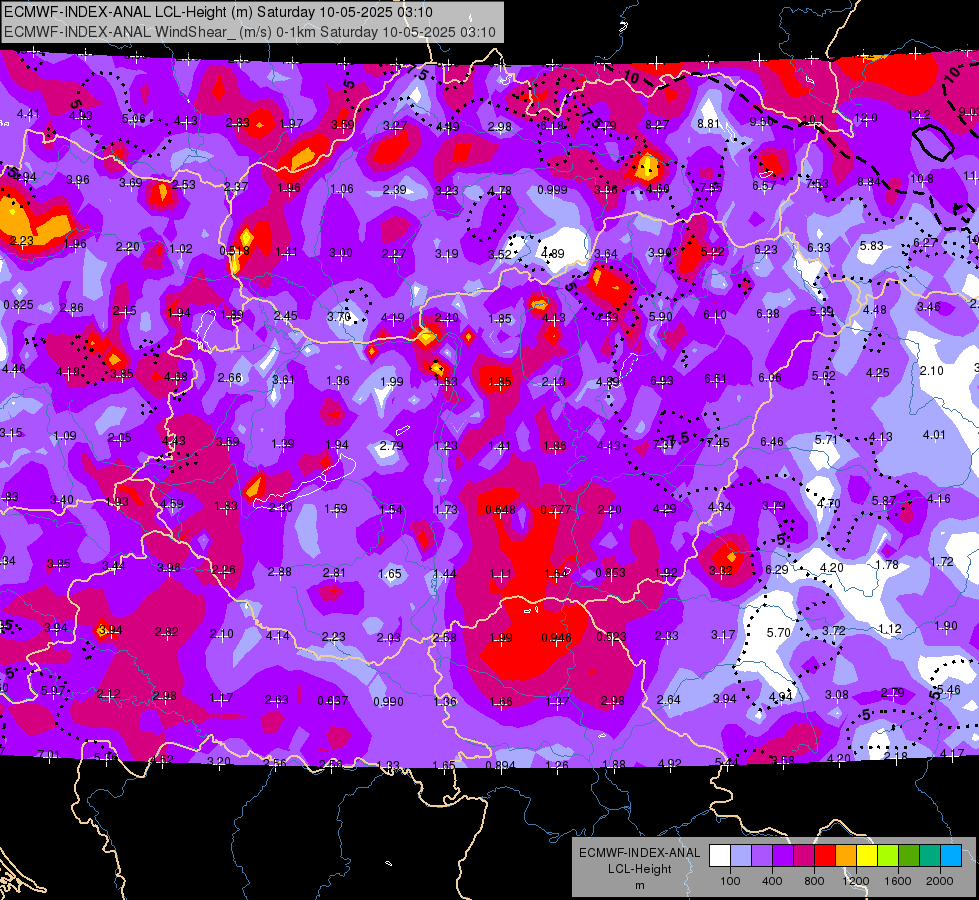Click the wind shear value 12.2
This screenshot has height=900, width=979.
pyautogui.click(x=919, y=115)
